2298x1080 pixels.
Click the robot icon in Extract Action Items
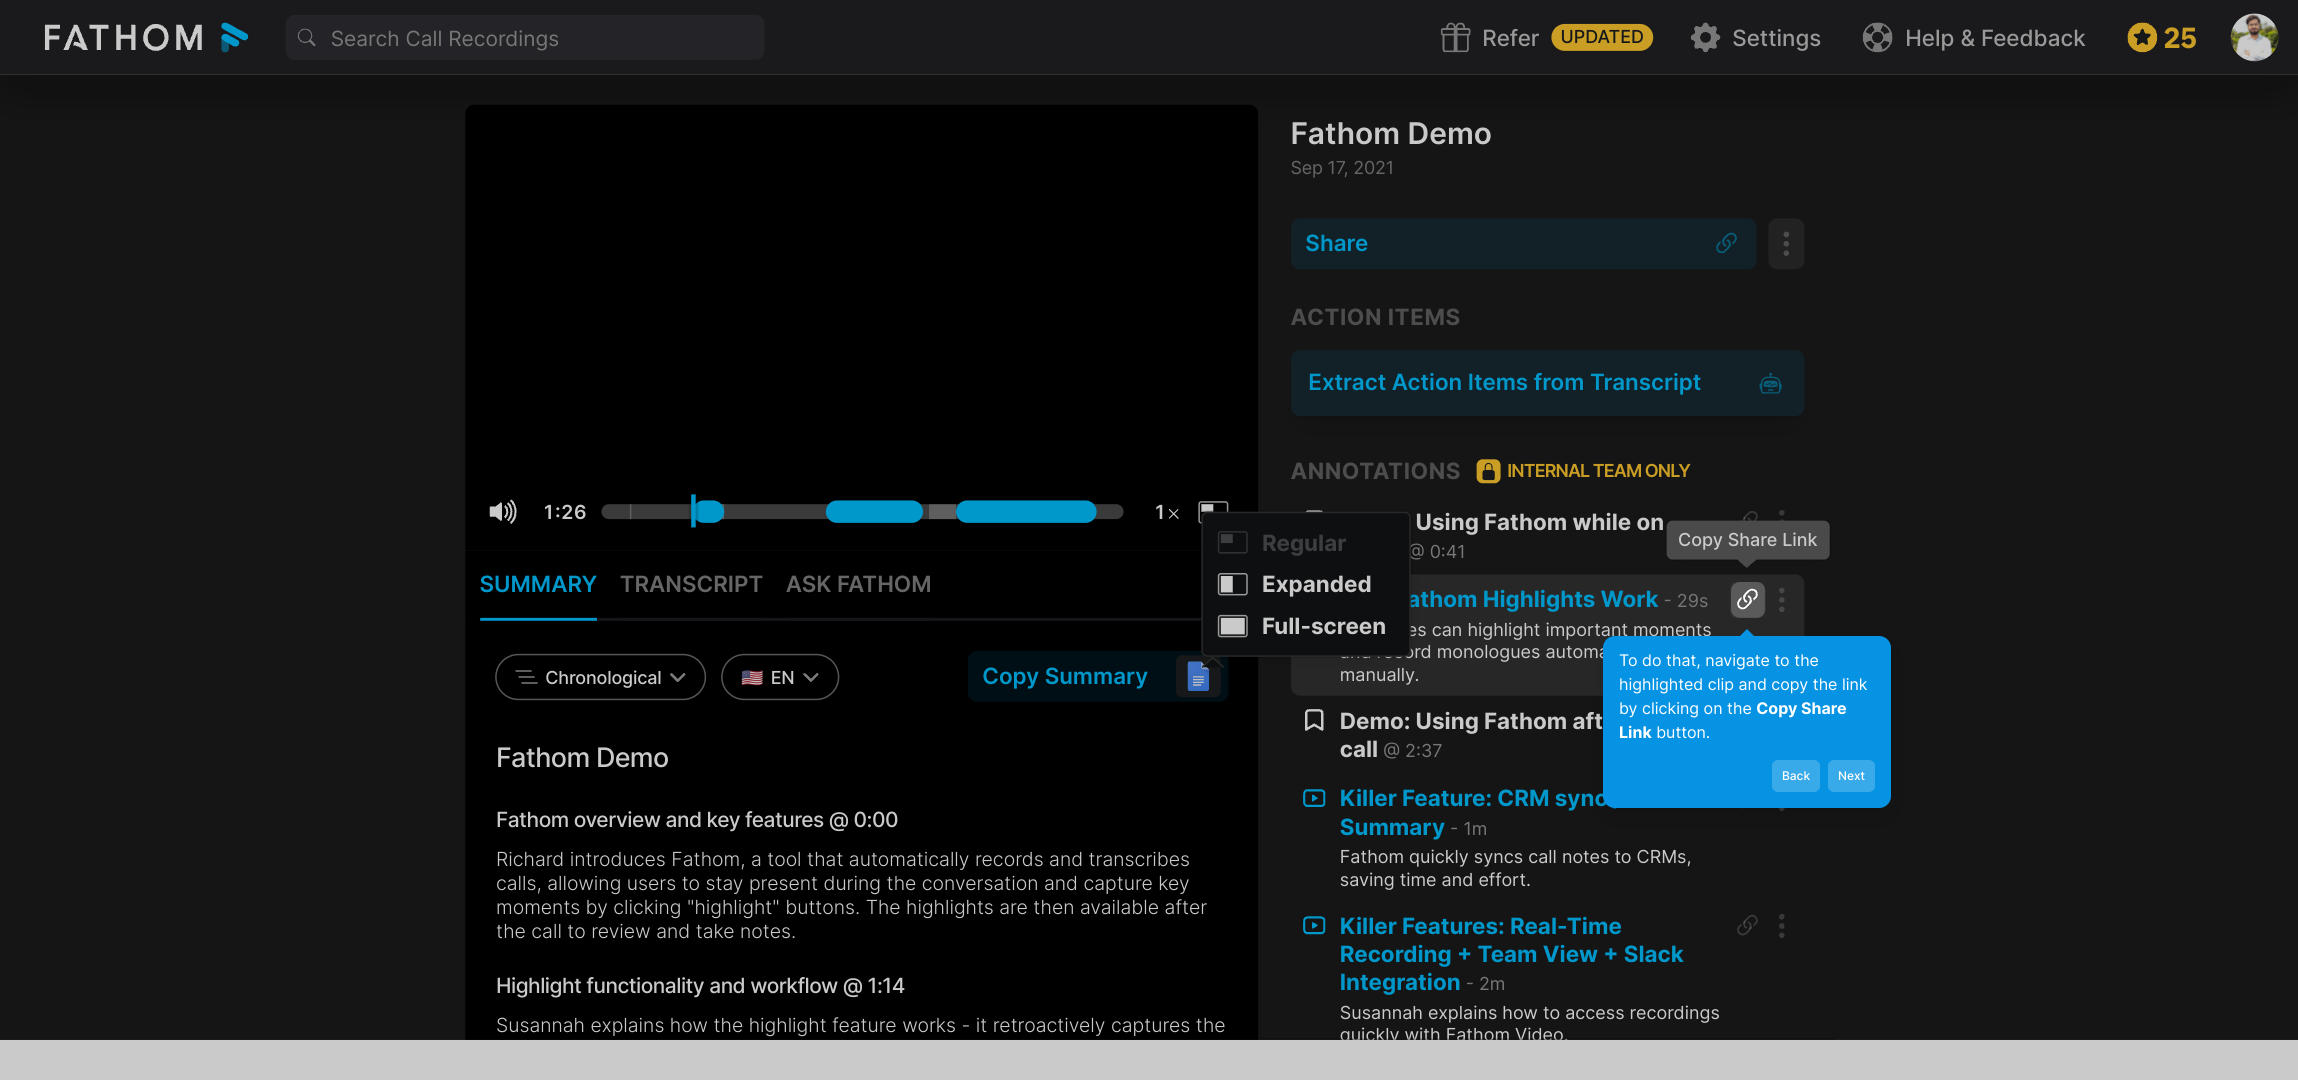coord(1770,383)
